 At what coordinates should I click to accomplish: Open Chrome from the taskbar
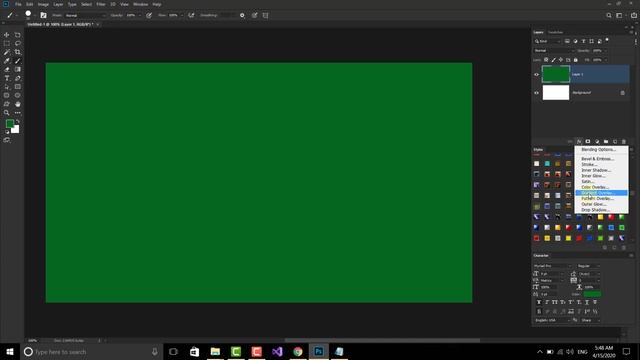[x=298, y=352]
